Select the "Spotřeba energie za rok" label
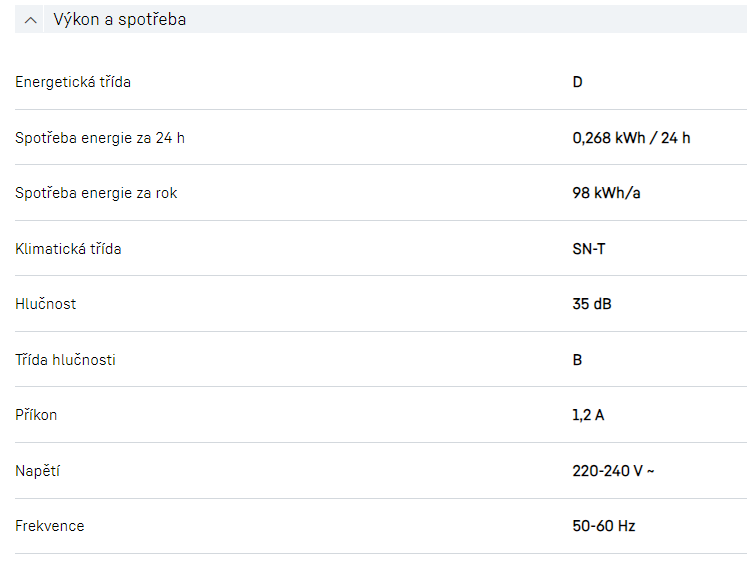This screenshot has width=747, height=562. (x=96, y=193)
